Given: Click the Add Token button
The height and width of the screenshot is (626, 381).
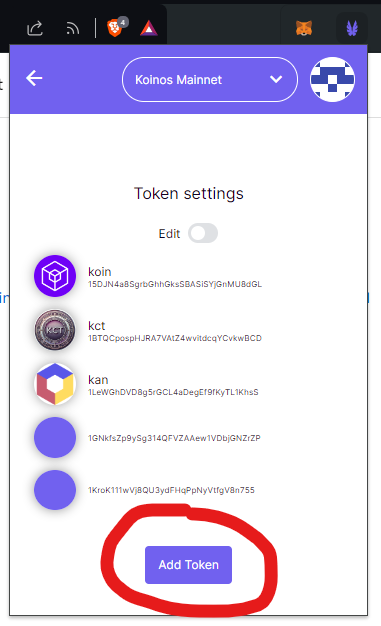Looking at the screenshot, I should coord(189,565).
